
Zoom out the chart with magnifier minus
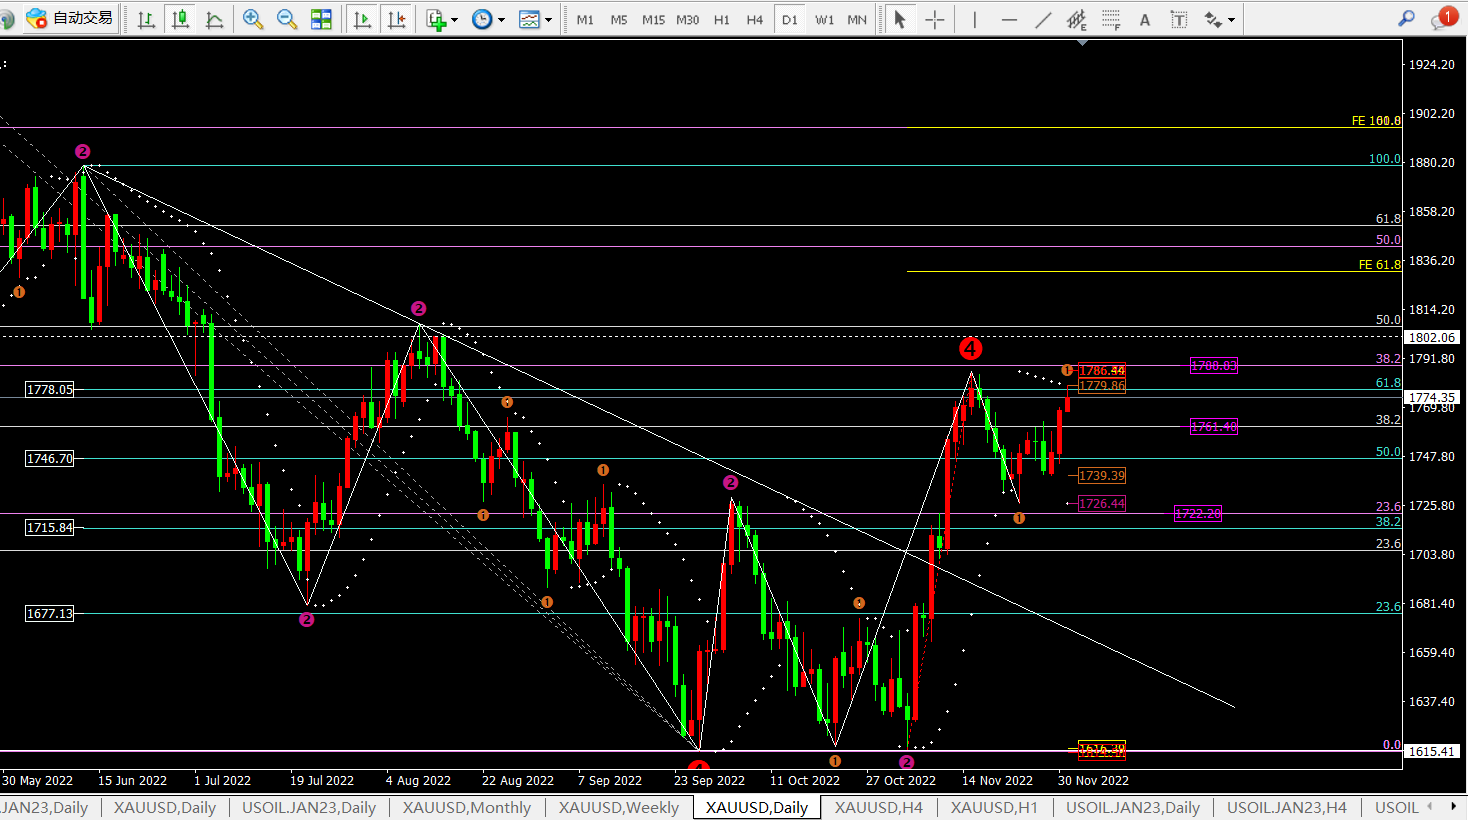(287, 19)
